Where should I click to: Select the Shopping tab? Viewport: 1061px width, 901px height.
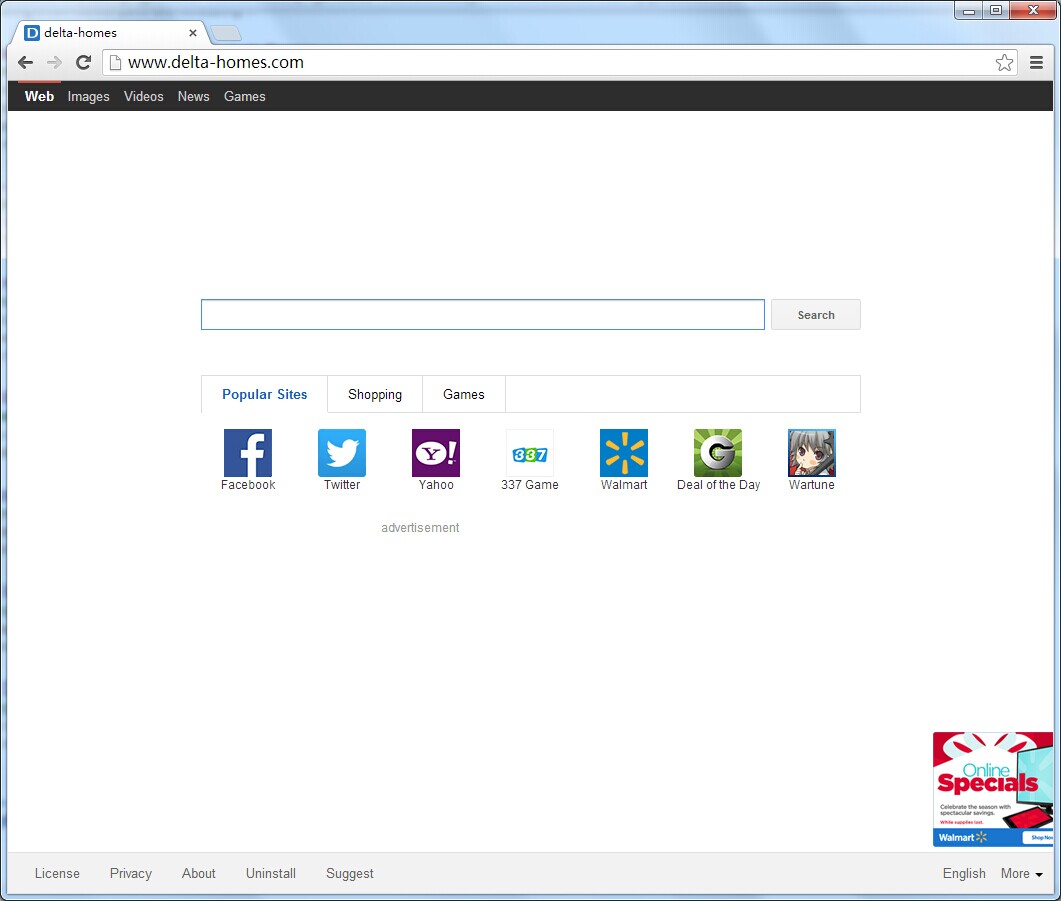coord(375,394)
